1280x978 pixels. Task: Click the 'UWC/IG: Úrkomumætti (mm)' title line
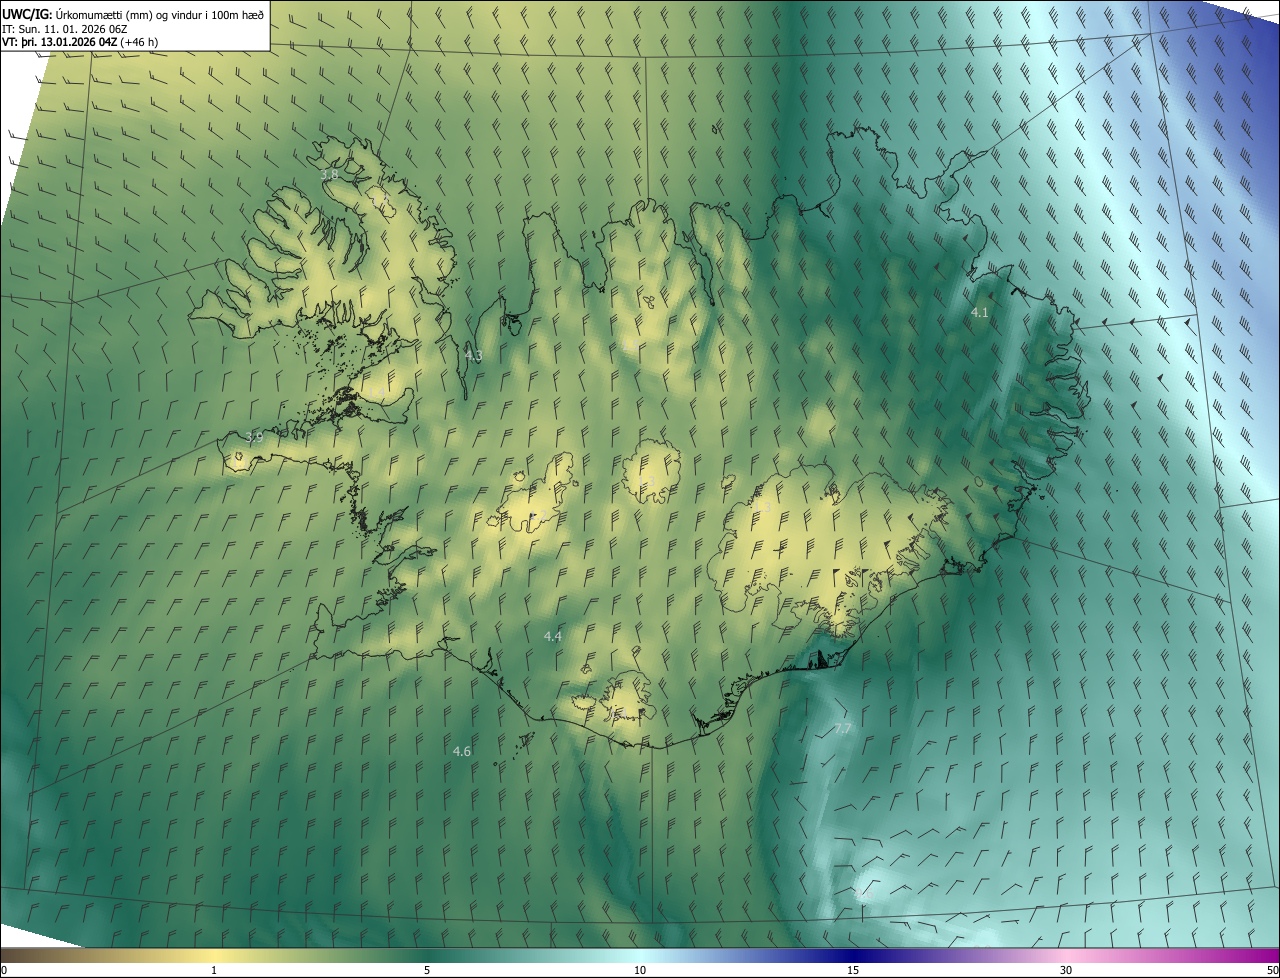tap(133, 13)
